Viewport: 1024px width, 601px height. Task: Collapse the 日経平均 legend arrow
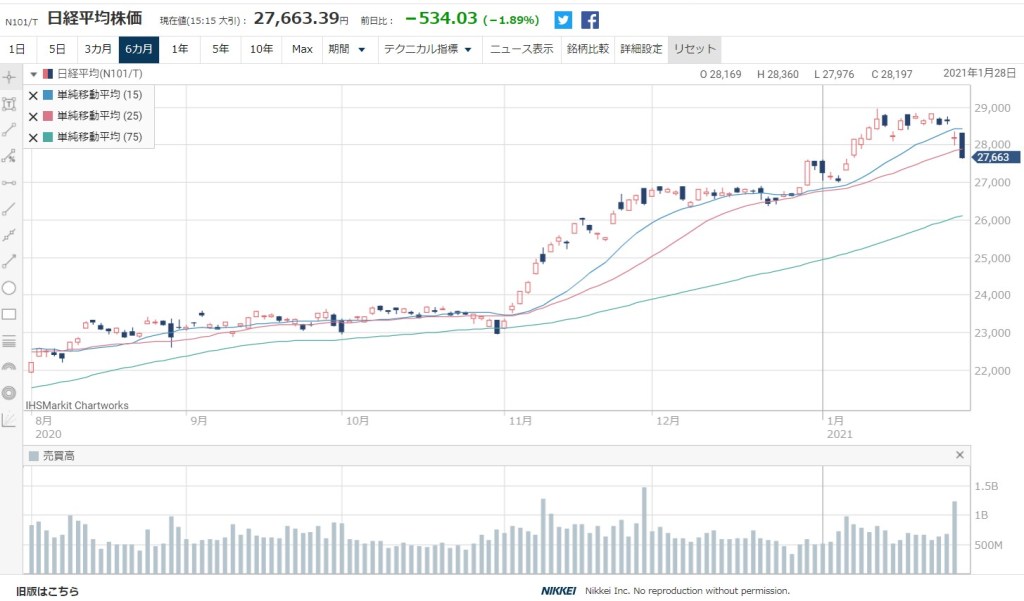click(33, 74)
